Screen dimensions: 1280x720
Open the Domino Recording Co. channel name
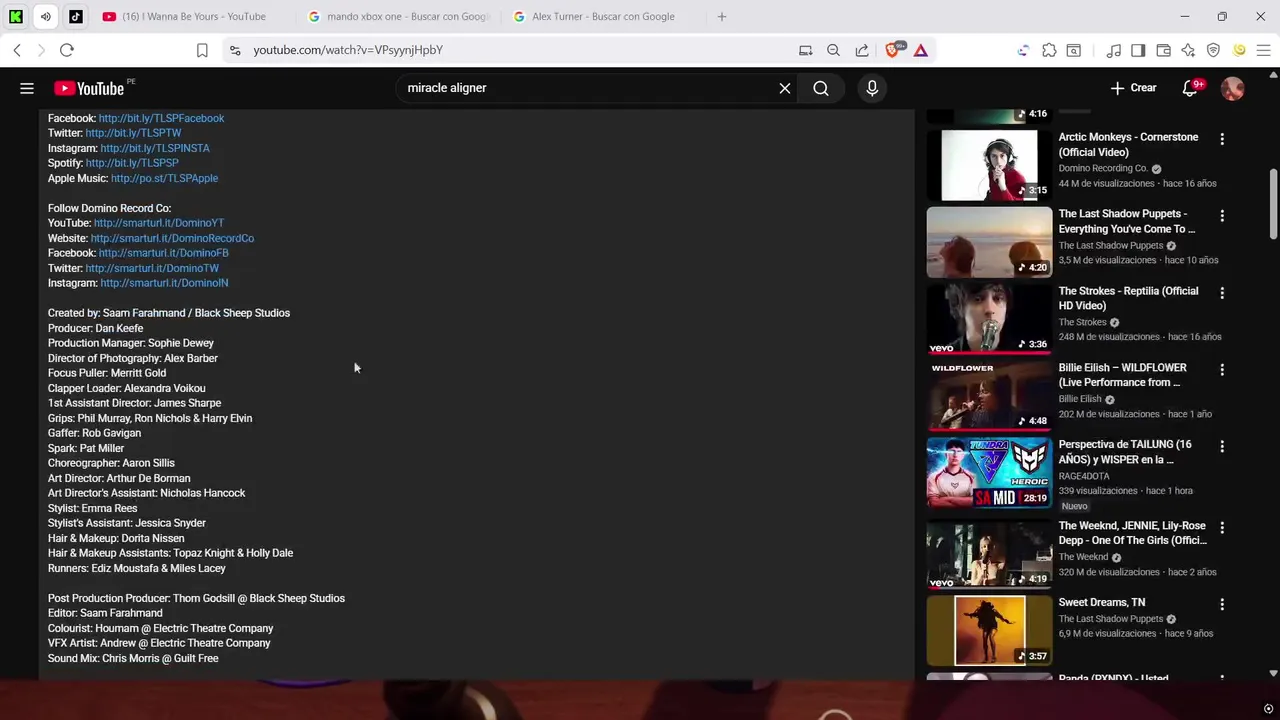pos(1103,168)
